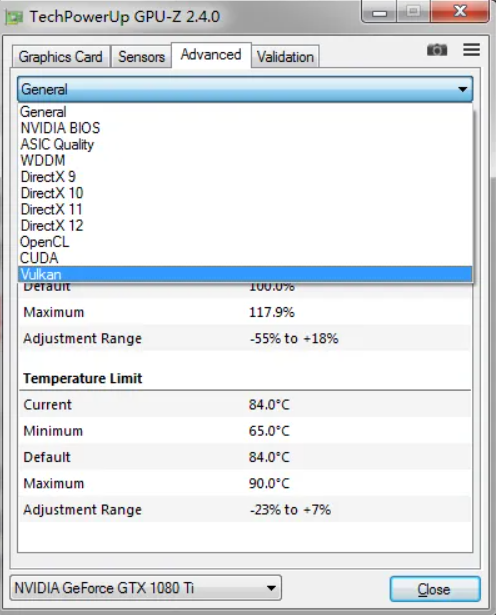Select DirectX 10 option

(x=245, y=193)
